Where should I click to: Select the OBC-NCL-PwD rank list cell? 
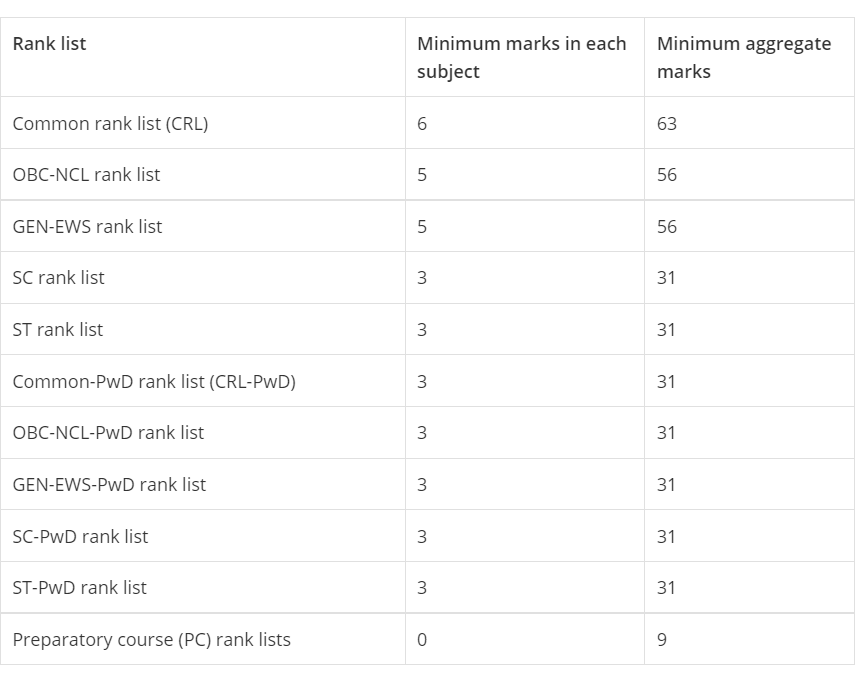(108, 433)
